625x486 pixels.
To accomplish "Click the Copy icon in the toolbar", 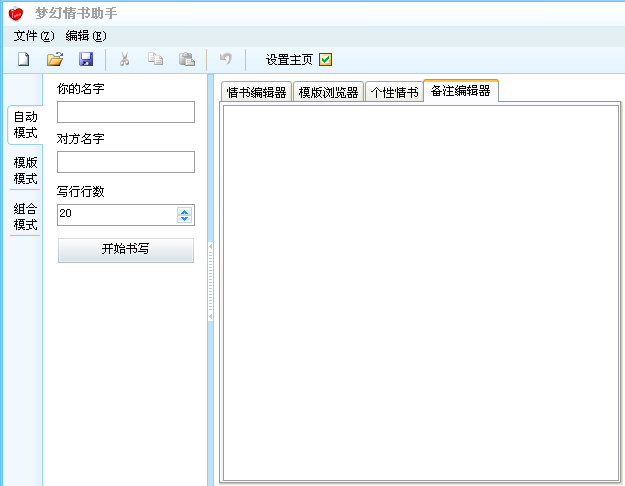I will pyautogui.click(x=155, y=59).
